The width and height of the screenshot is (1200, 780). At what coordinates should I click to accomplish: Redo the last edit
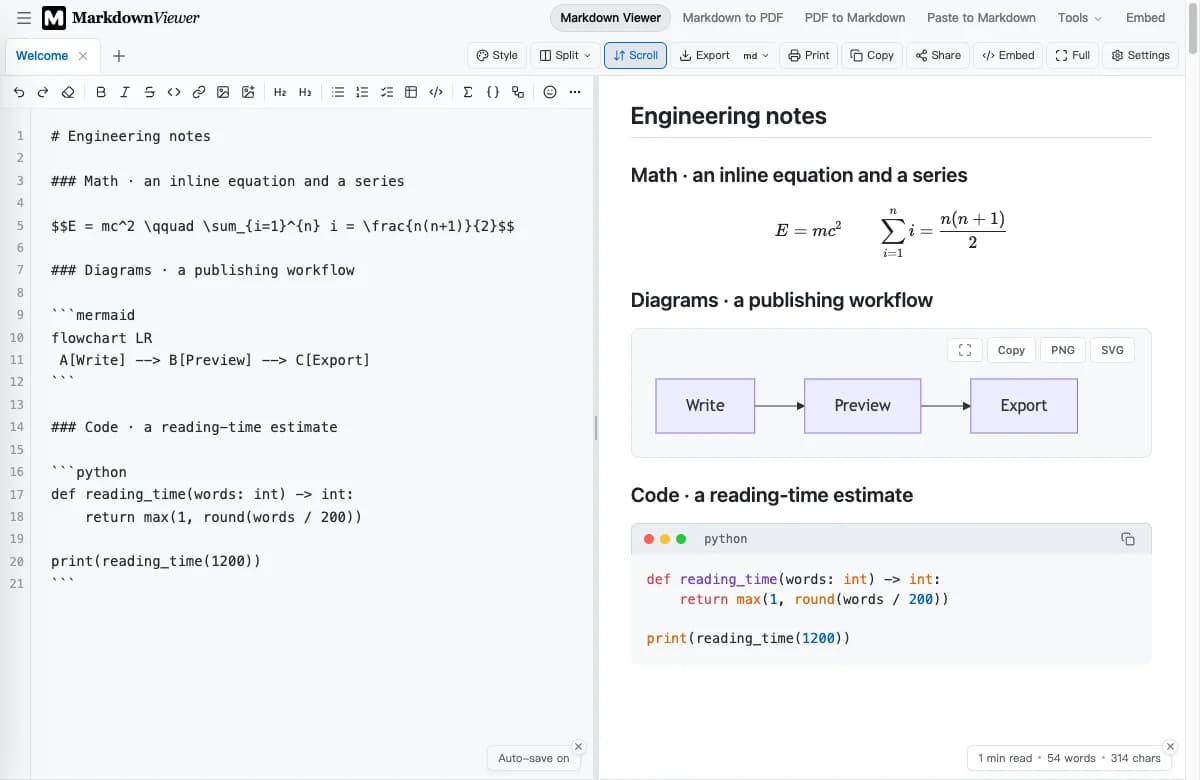43,92
